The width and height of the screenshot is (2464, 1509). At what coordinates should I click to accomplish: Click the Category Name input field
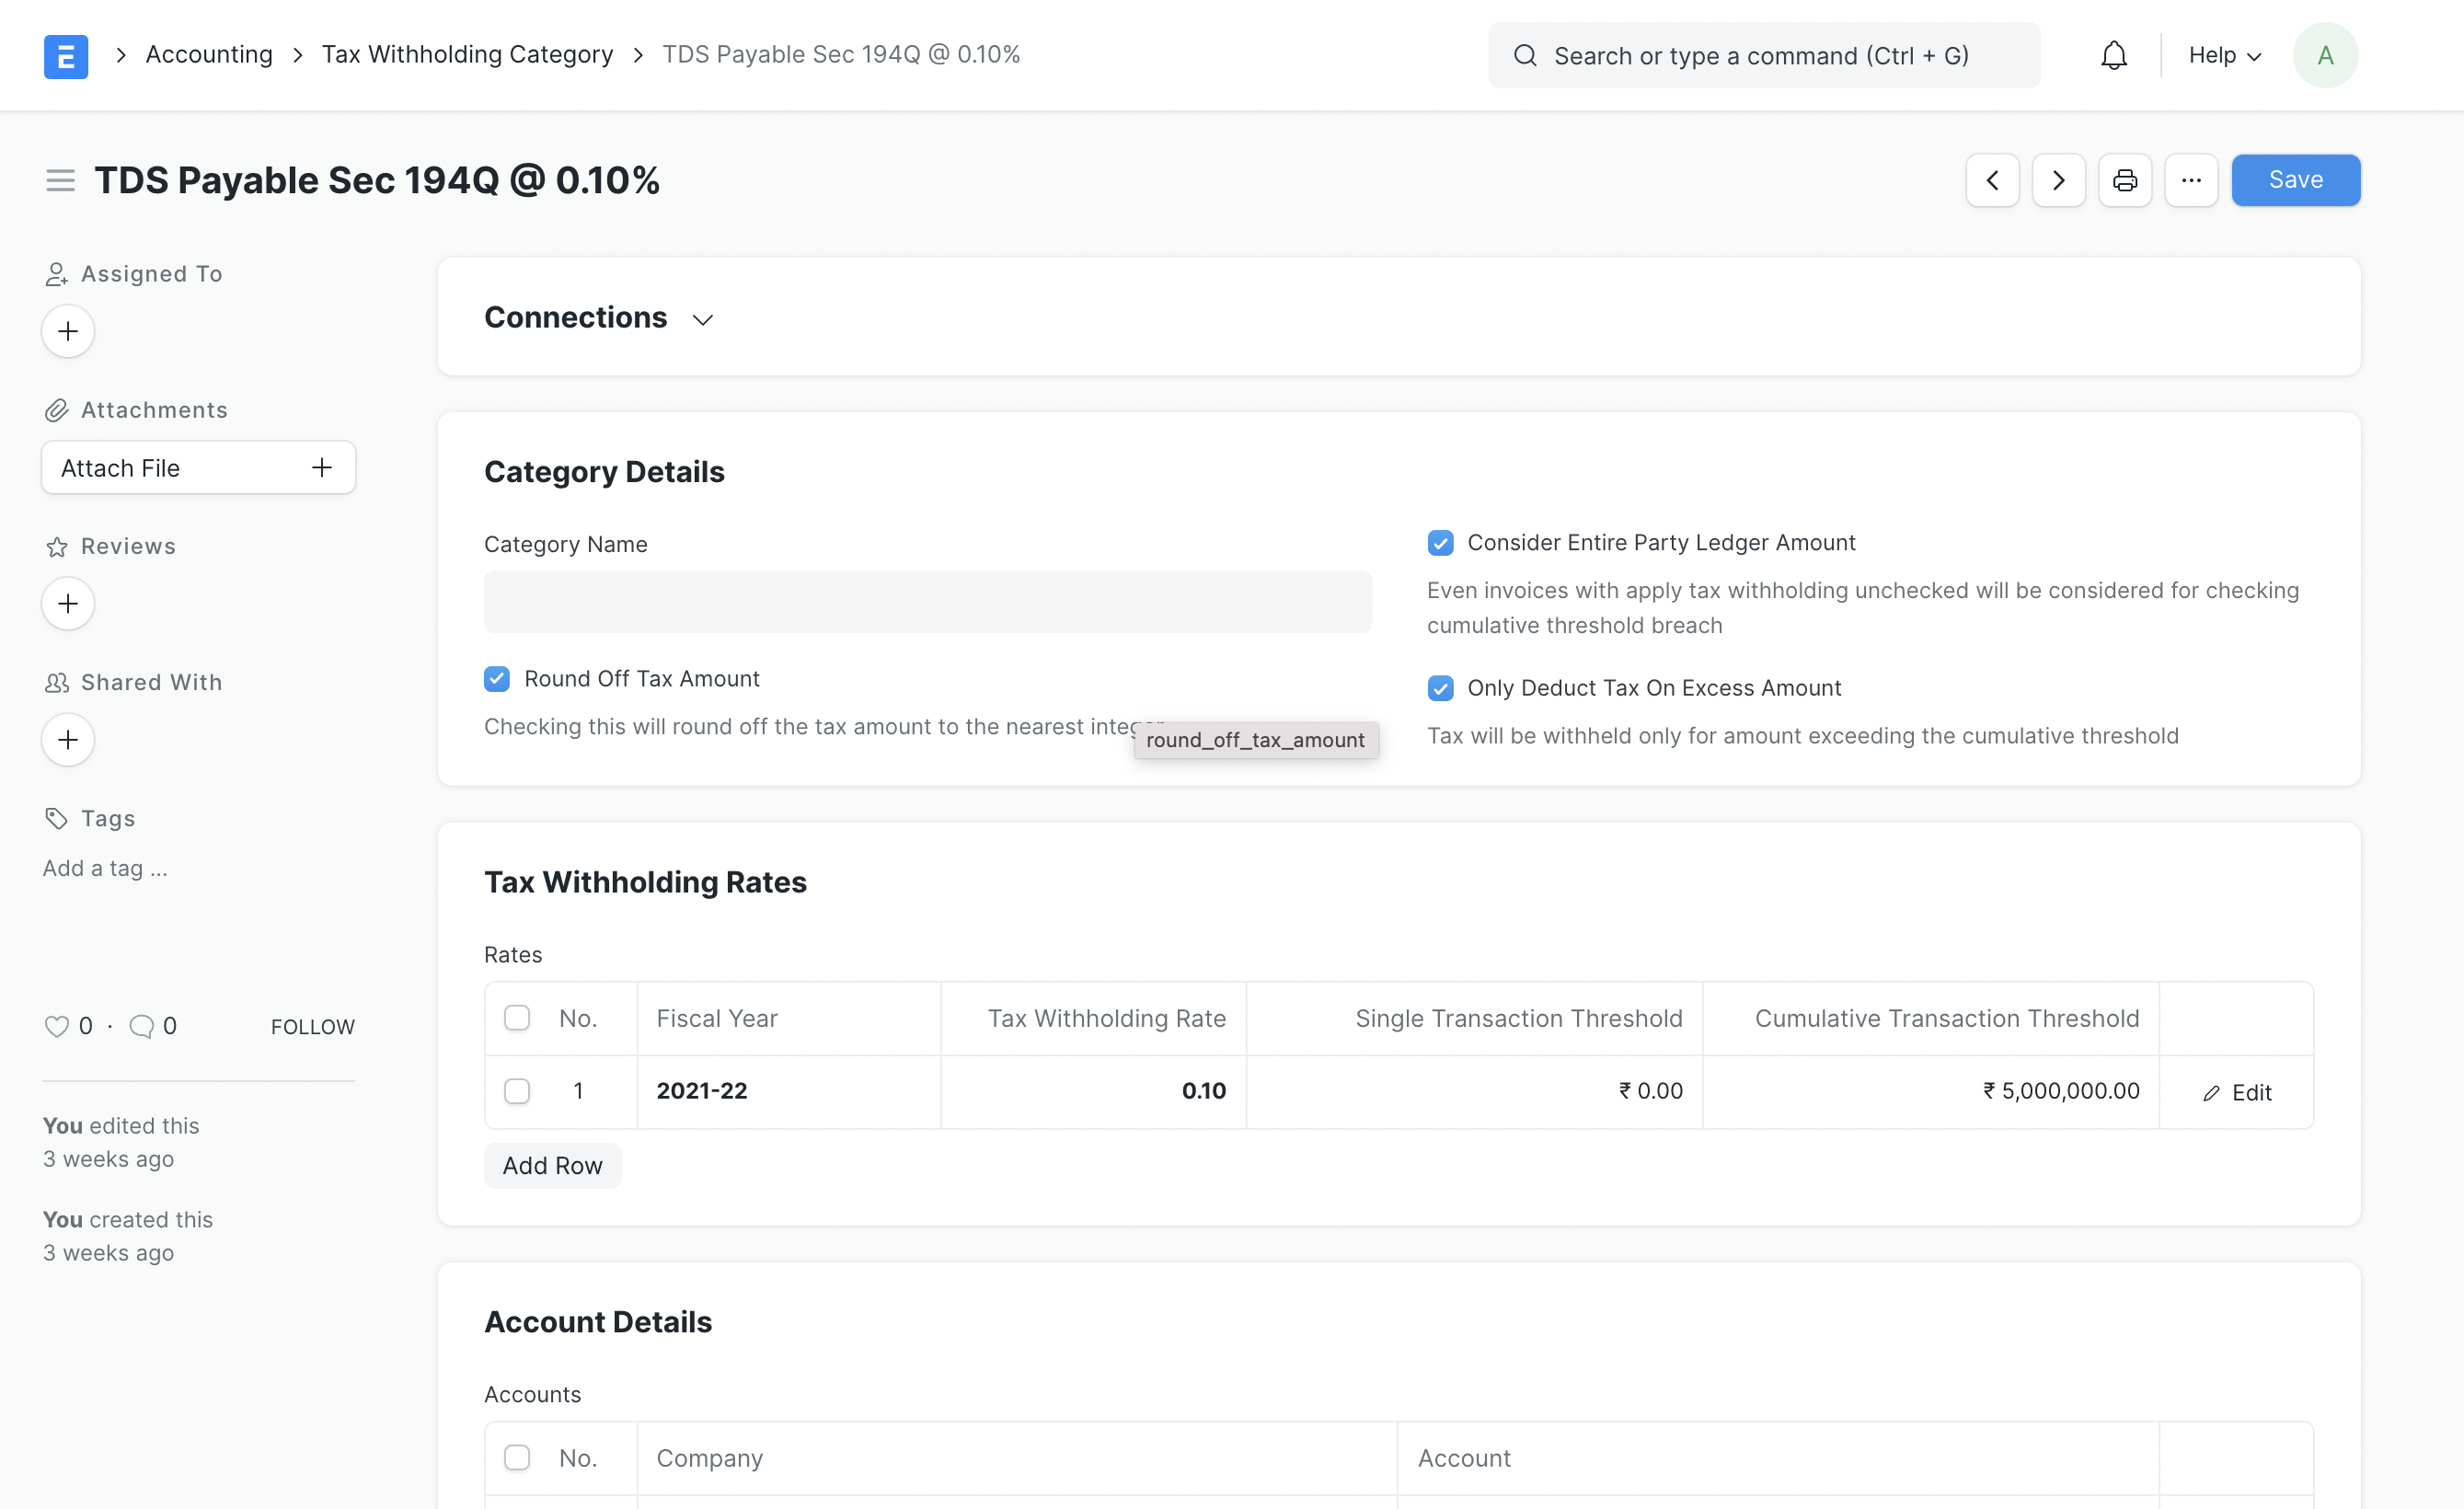(x=927, y=602)
